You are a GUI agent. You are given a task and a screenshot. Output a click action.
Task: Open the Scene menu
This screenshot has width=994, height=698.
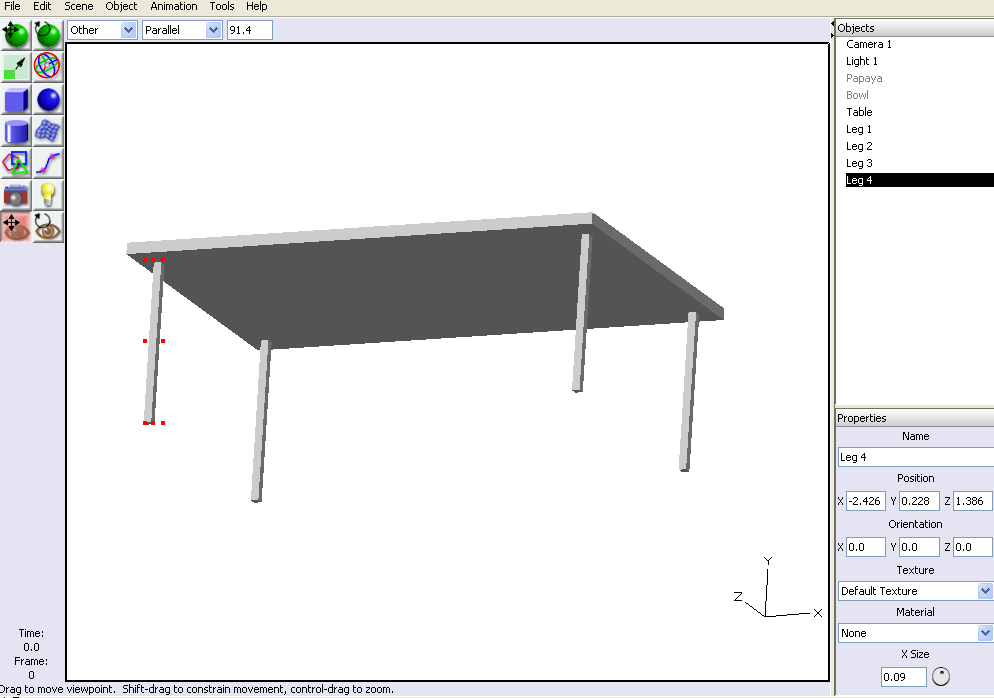tap(79, 6)
